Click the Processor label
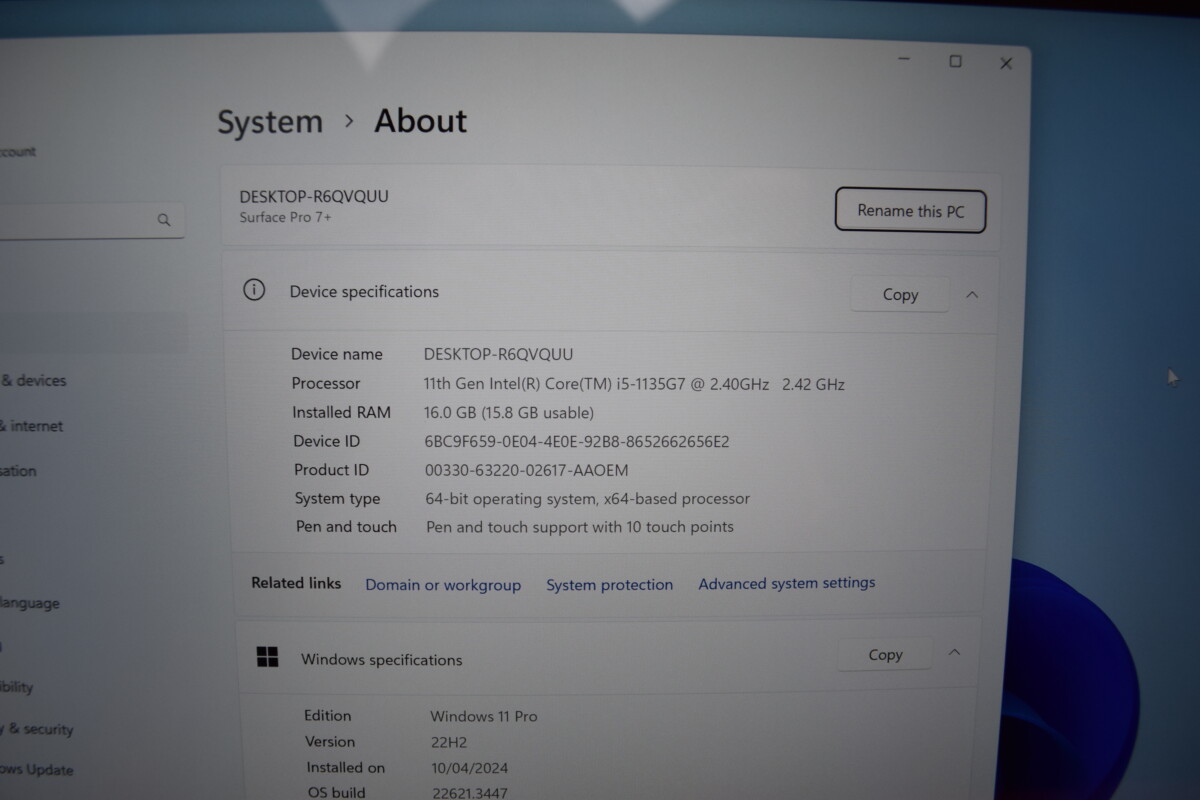Viewport: 1200px width, 800px height. 326,383
